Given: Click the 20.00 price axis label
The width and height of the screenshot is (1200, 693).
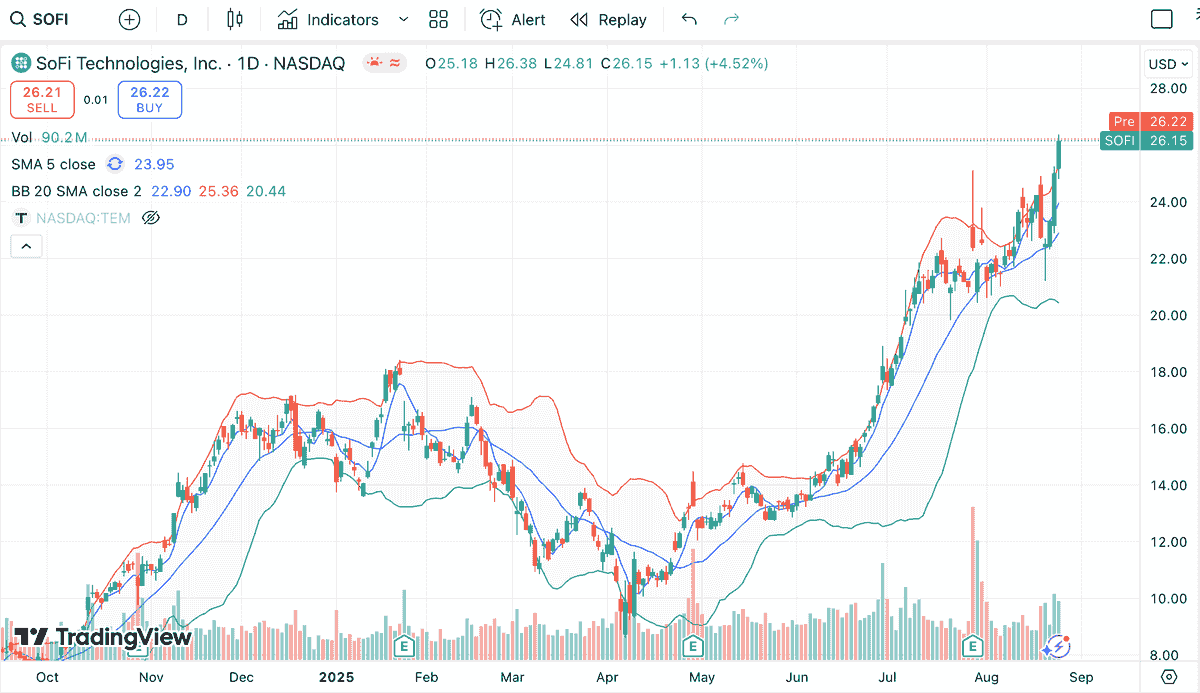Looking at the screenshot, I should tap(1168, 316).
